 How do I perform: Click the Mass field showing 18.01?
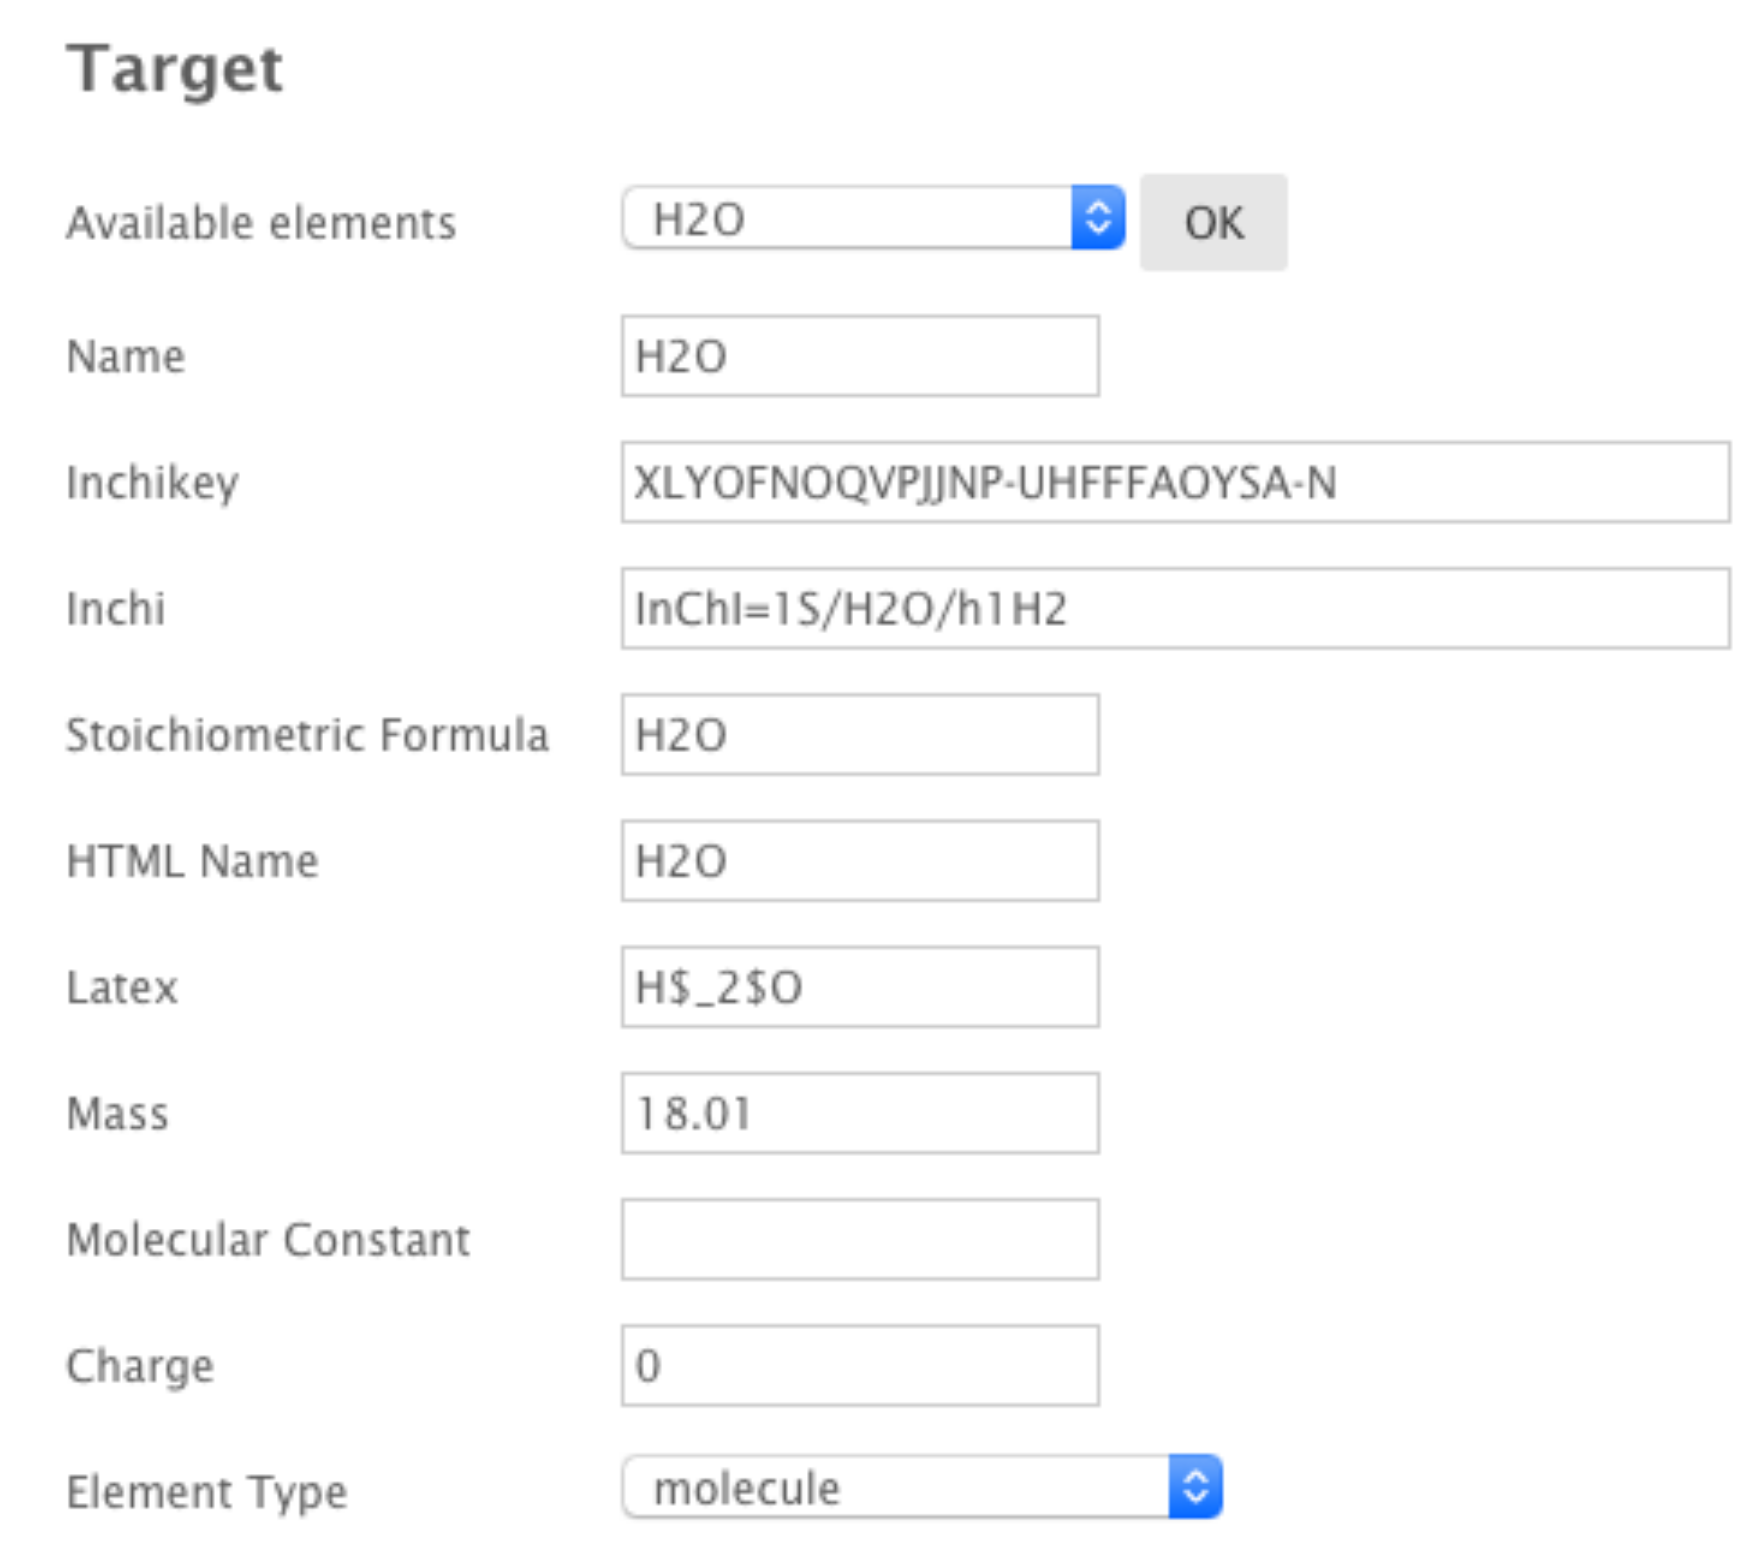(859, 1113)
